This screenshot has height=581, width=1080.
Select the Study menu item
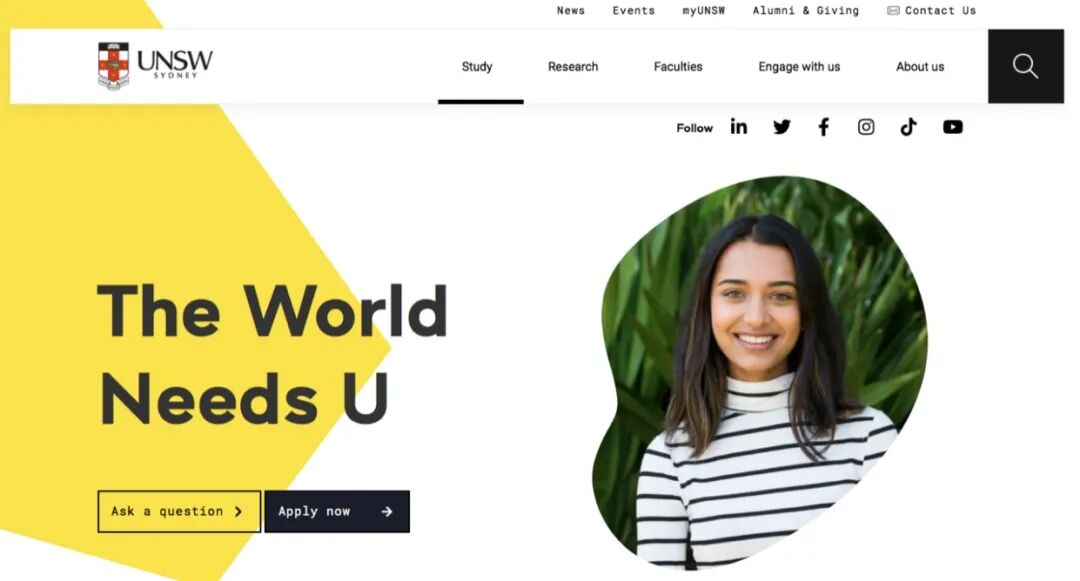click(477, 67)
